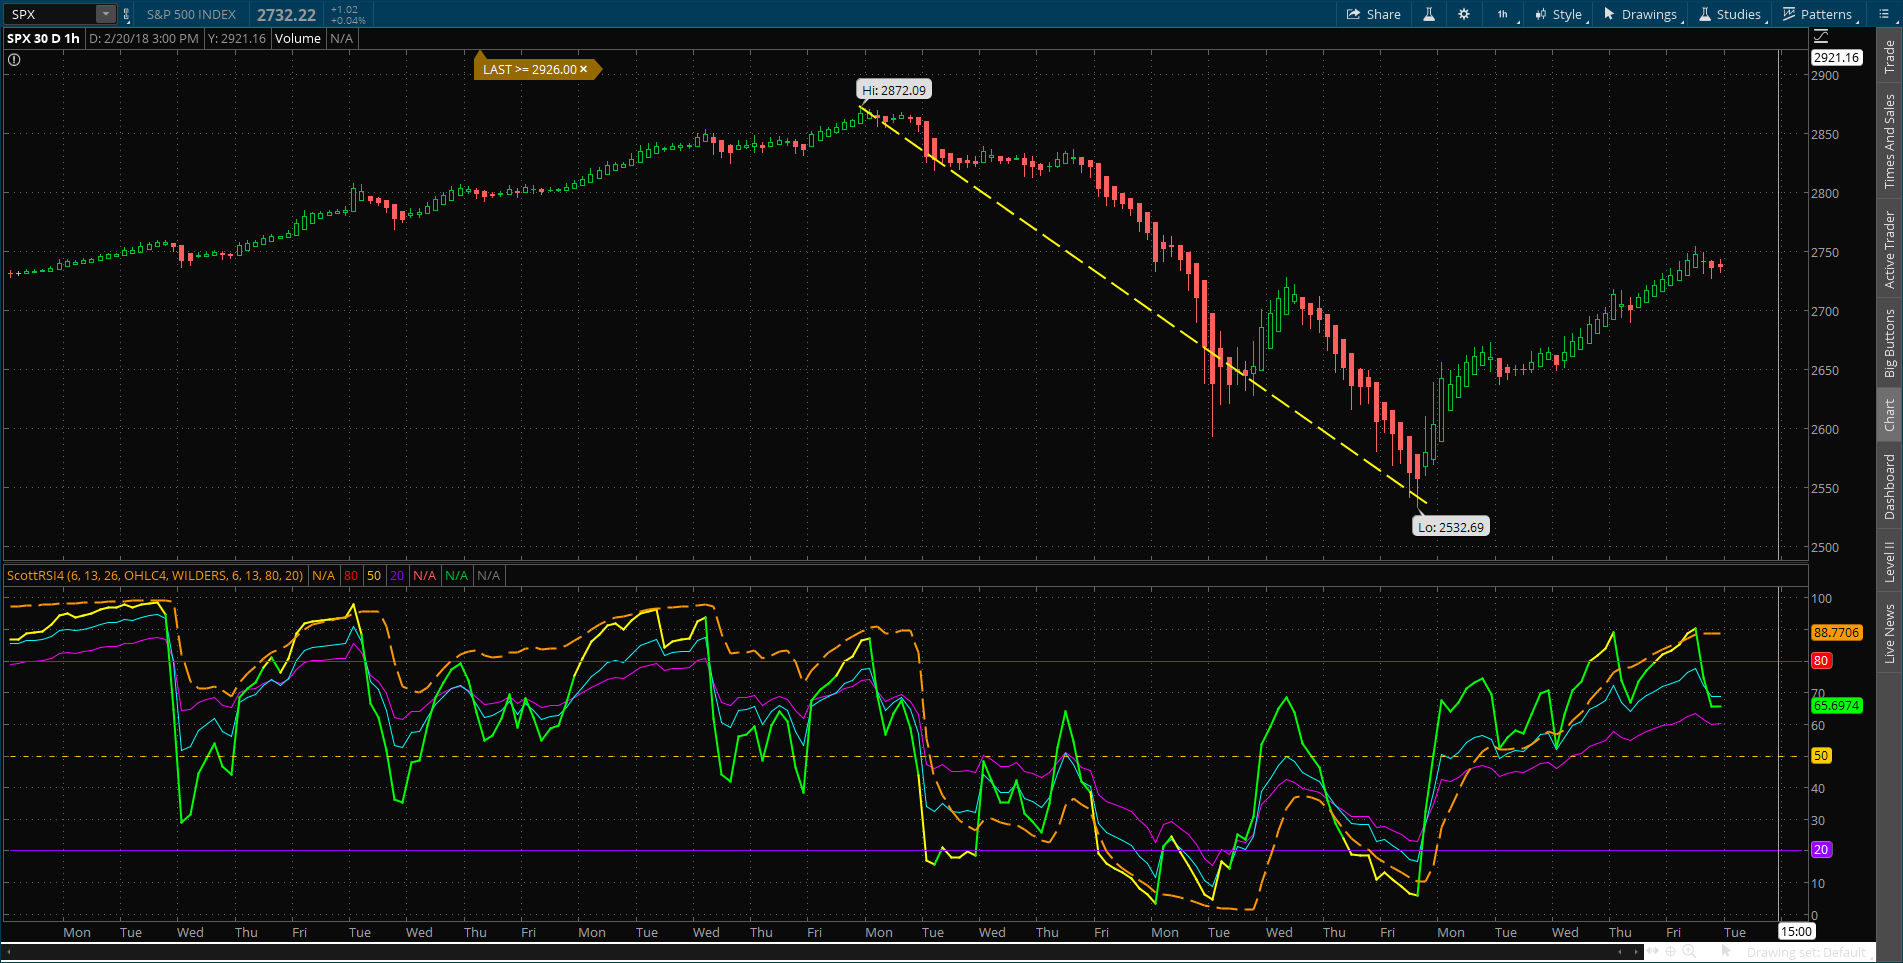Click the Y: 2921.16 readout
Viewport: 1903px width, 963px height.
[237, 38]
